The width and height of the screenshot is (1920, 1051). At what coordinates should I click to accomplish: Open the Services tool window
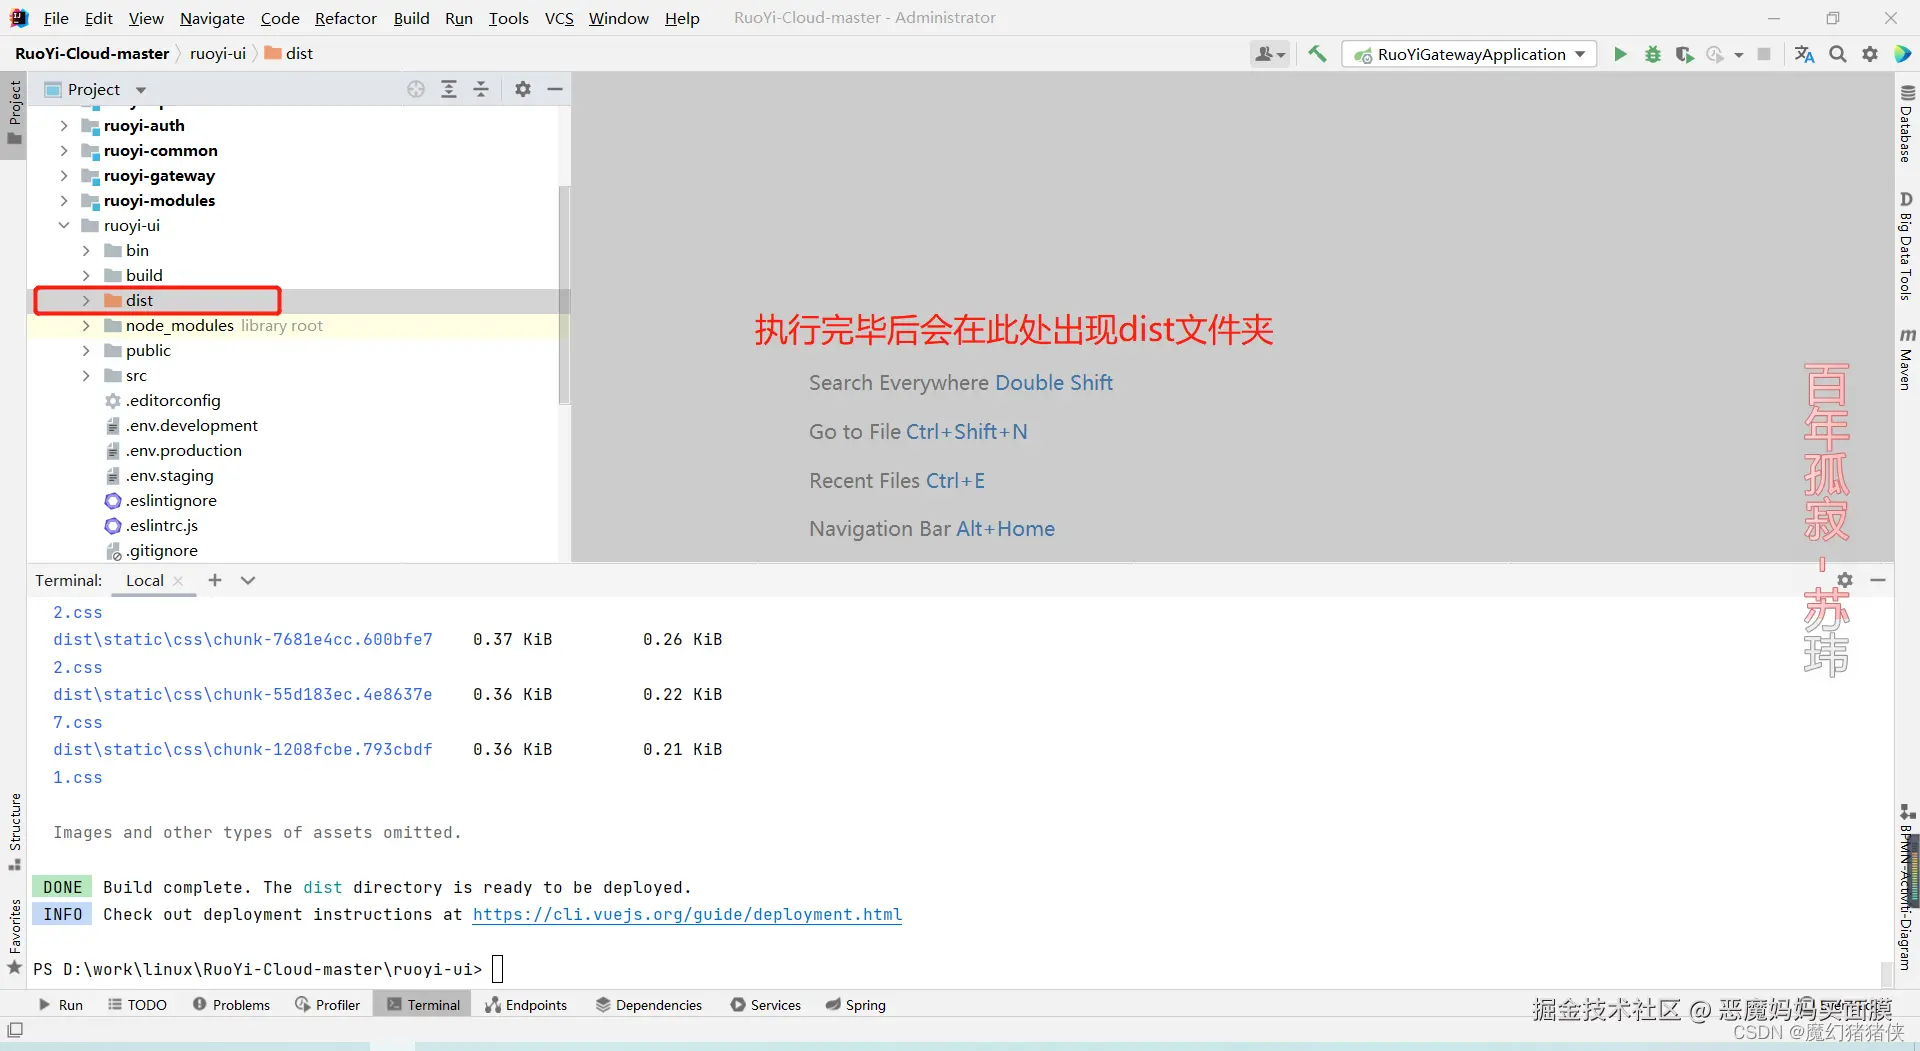click(766, 1005)
